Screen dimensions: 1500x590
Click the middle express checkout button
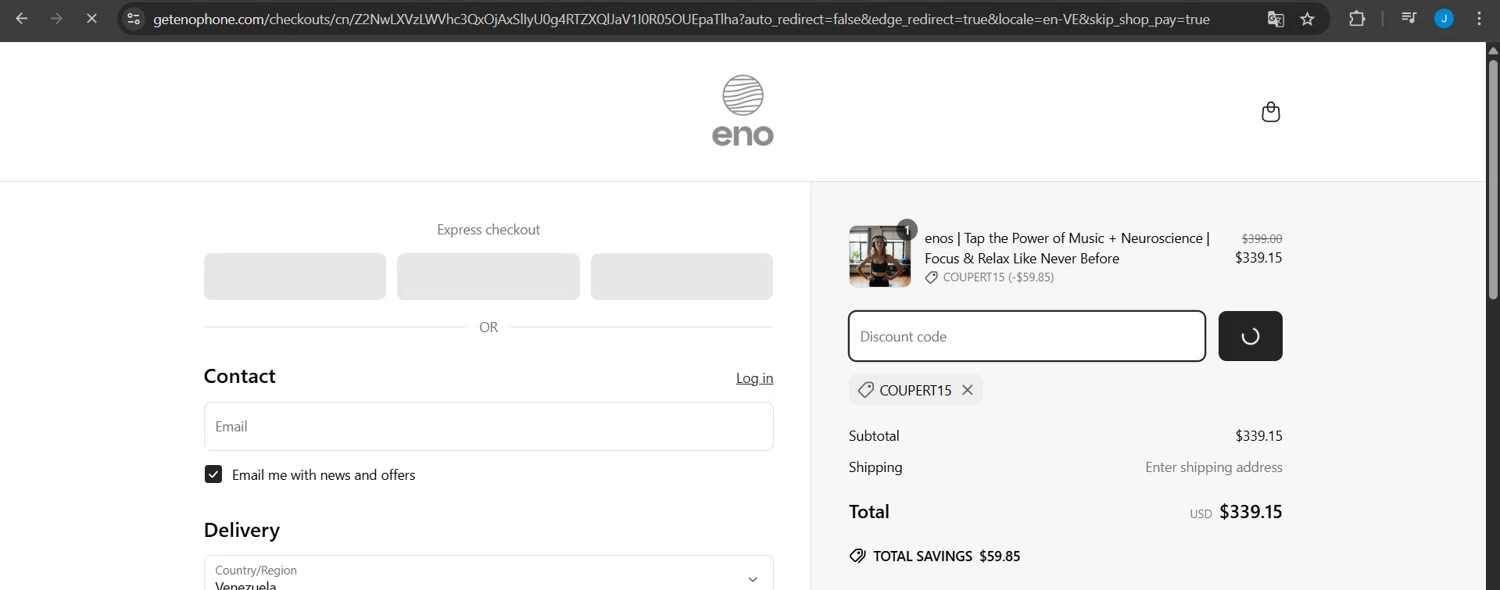point(488,276)
